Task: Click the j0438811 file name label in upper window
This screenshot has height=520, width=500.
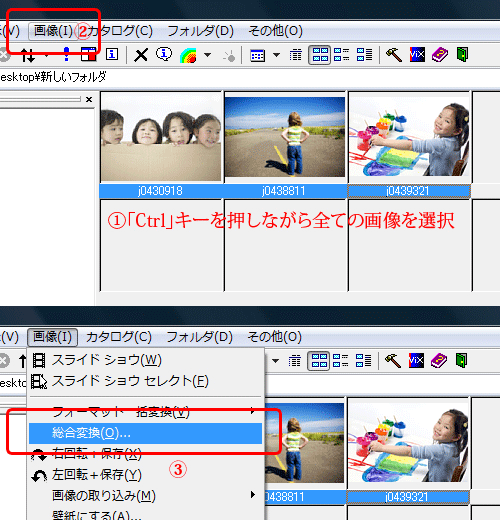Action: (x=284, y=191)
